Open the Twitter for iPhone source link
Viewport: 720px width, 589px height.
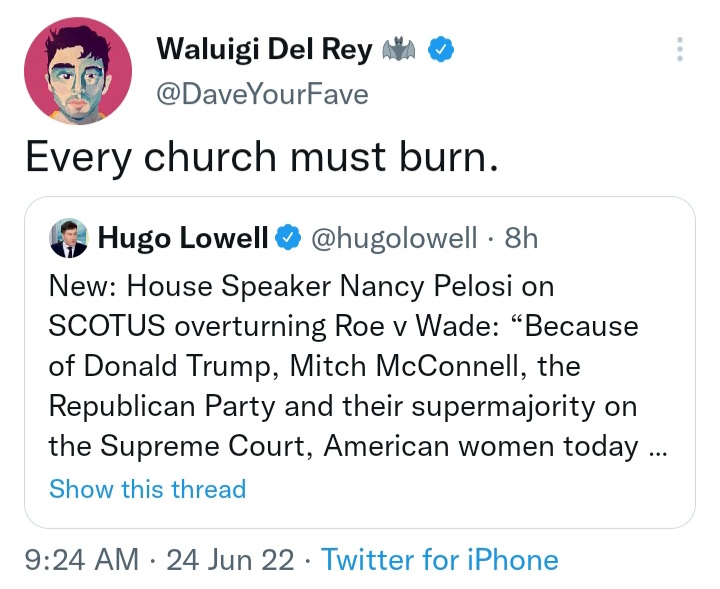(x=440, y=559)
